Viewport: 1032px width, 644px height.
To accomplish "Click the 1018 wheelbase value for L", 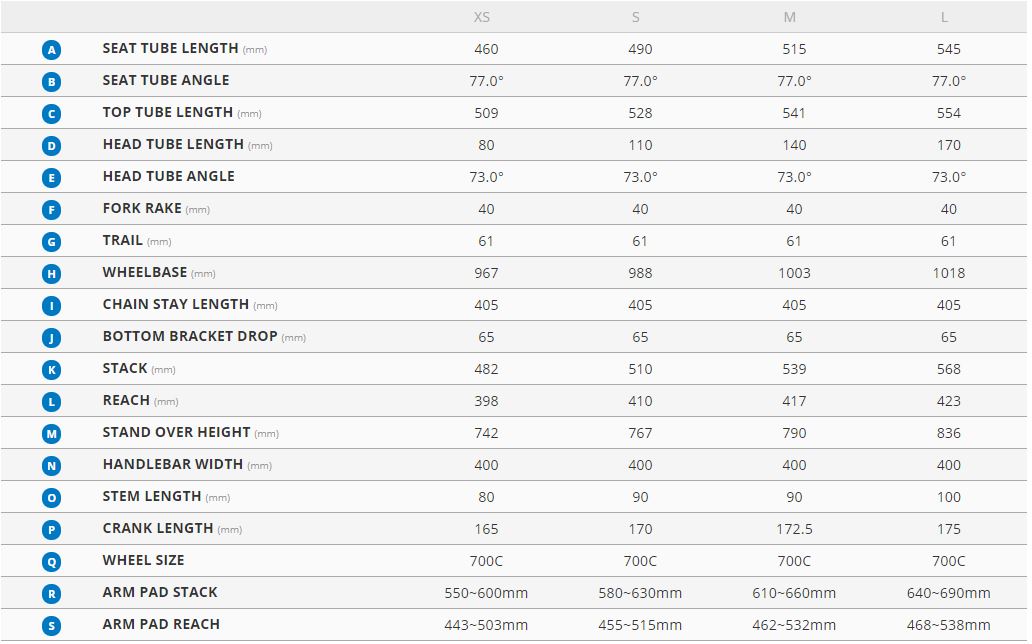I will click(x=948, y=273).
